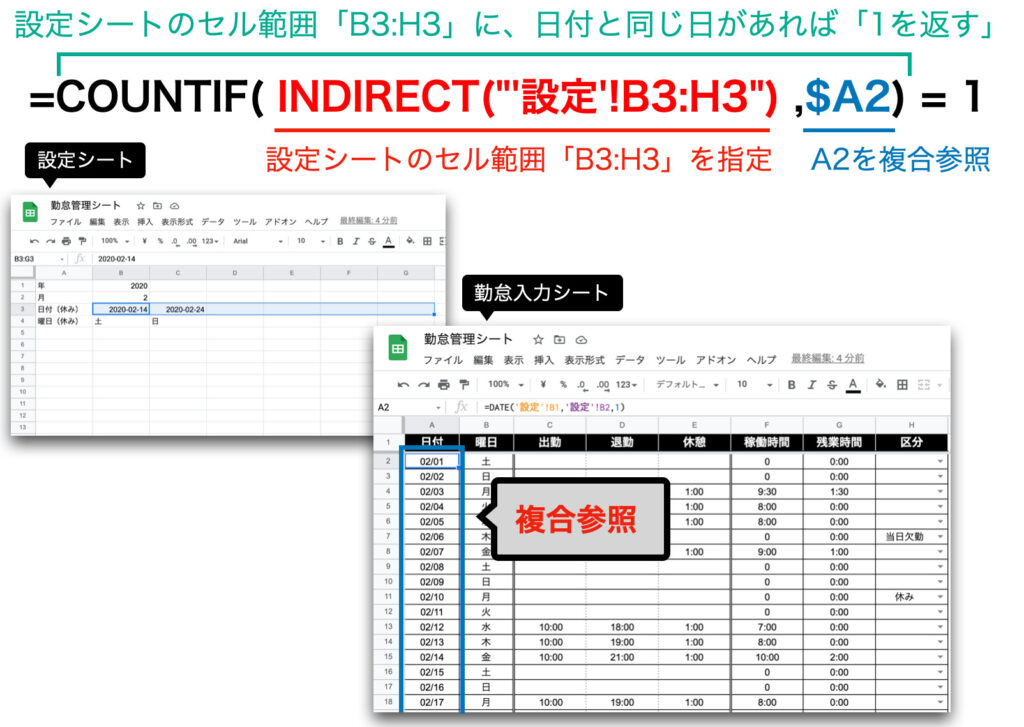Image resolution: width=1024 pixels, height=727 pixels.
Task: Open 最終編集 history link in settings sheet
Action: [x=368, y=221]
